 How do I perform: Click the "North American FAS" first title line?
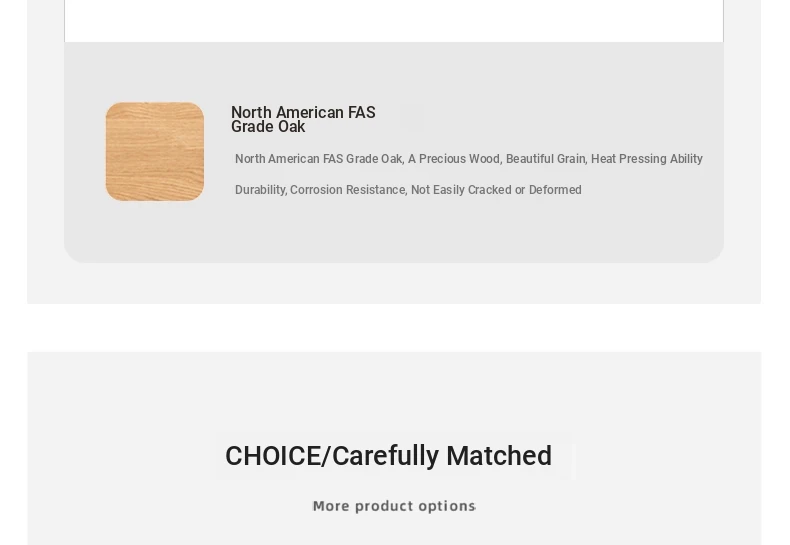tap(303, 112)
